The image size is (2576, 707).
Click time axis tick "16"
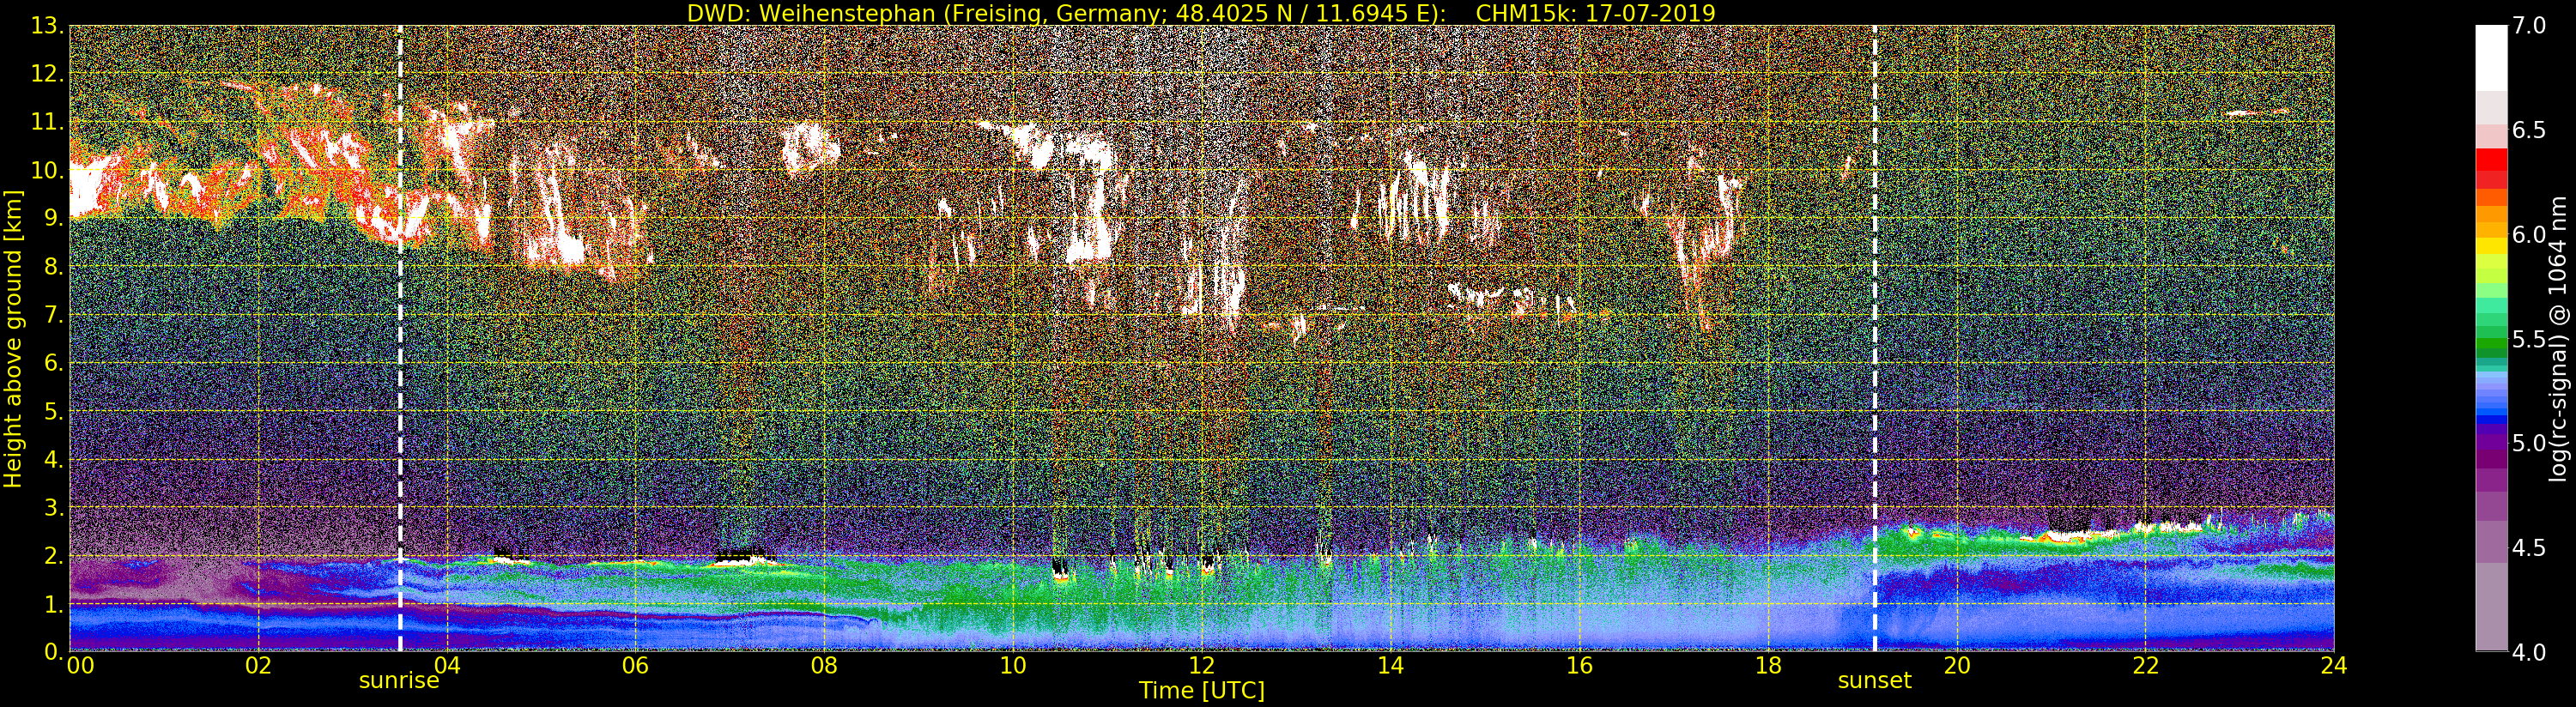pos(1579,665)
